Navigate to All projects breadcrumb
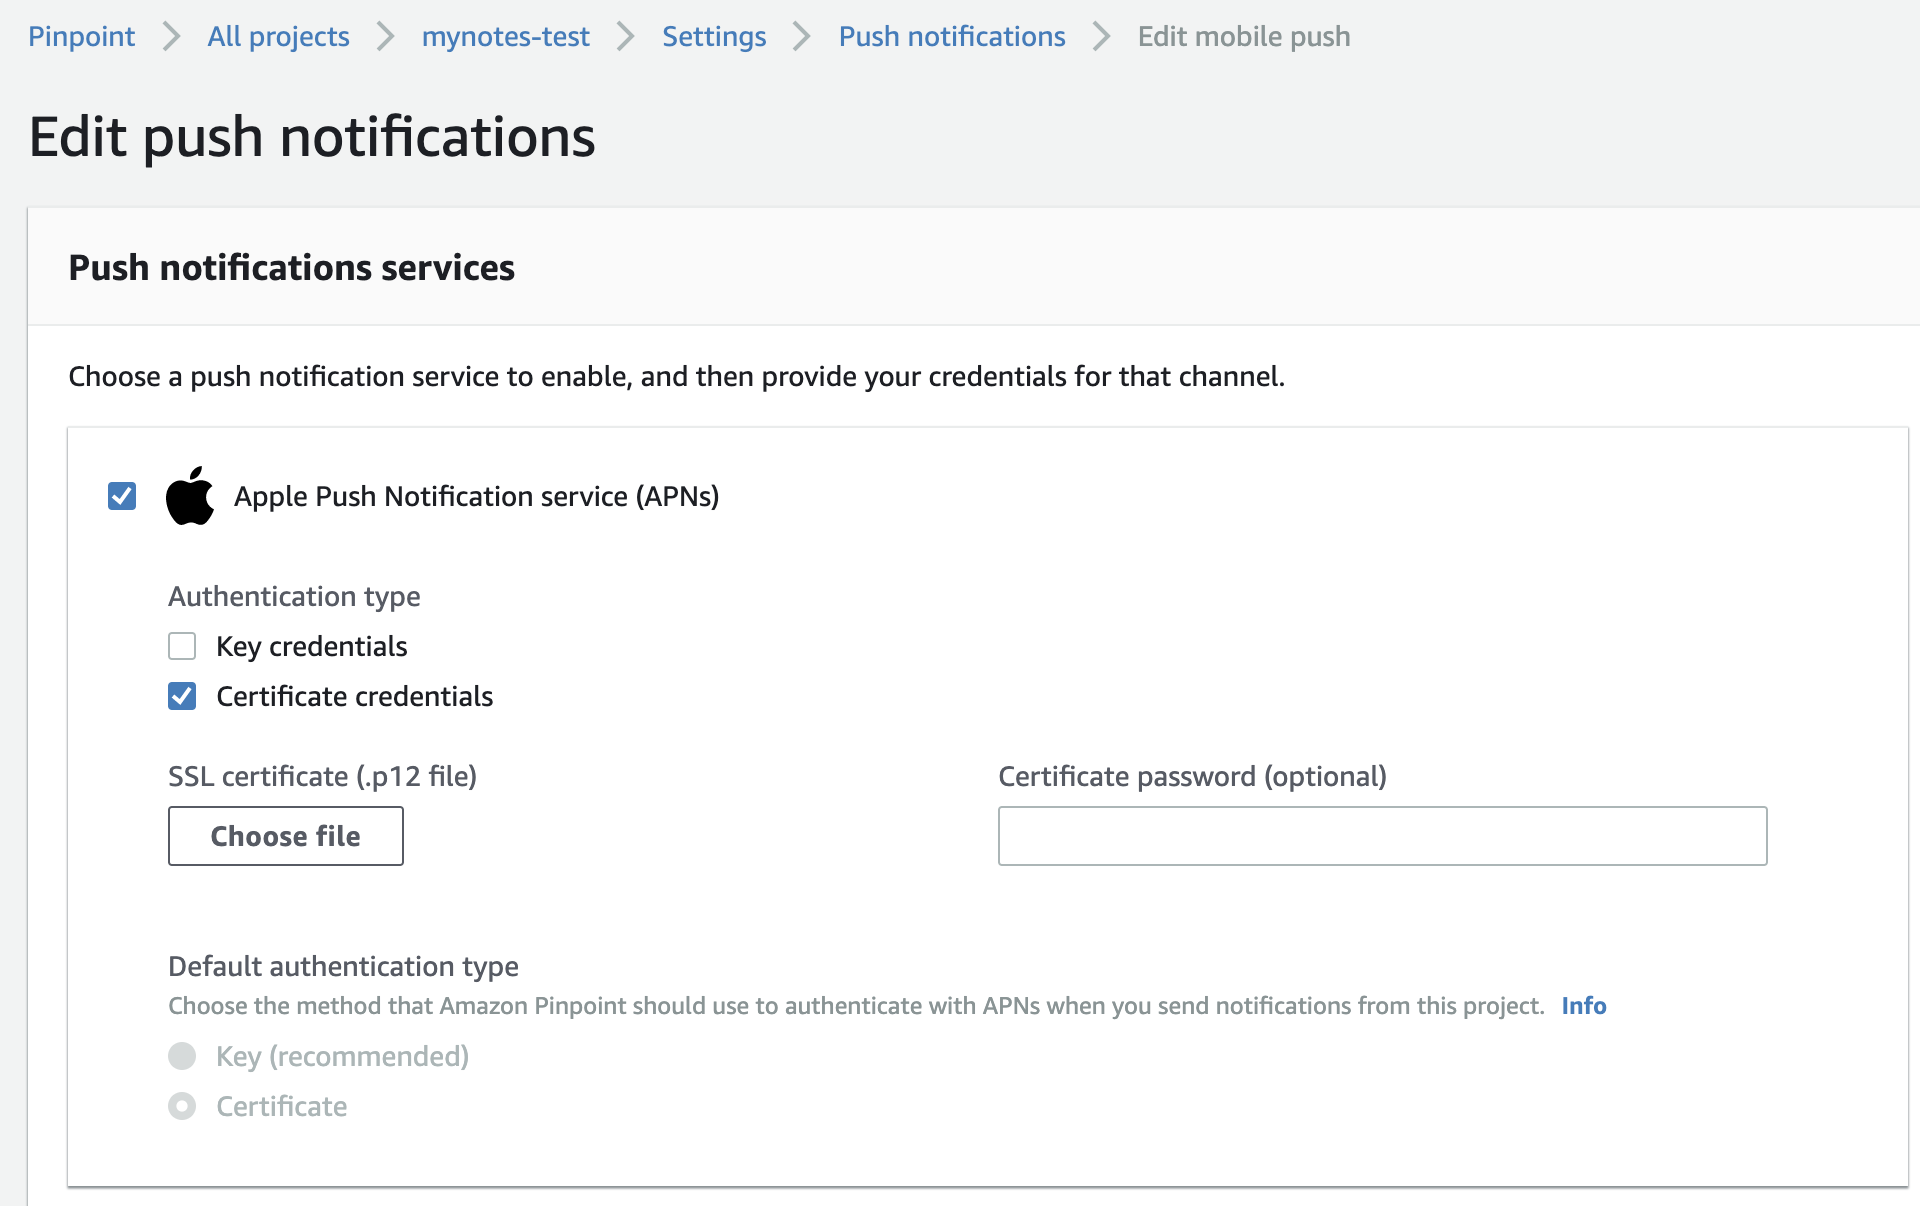Screen dimensions: 1920x1206 (x=278, y=37)
